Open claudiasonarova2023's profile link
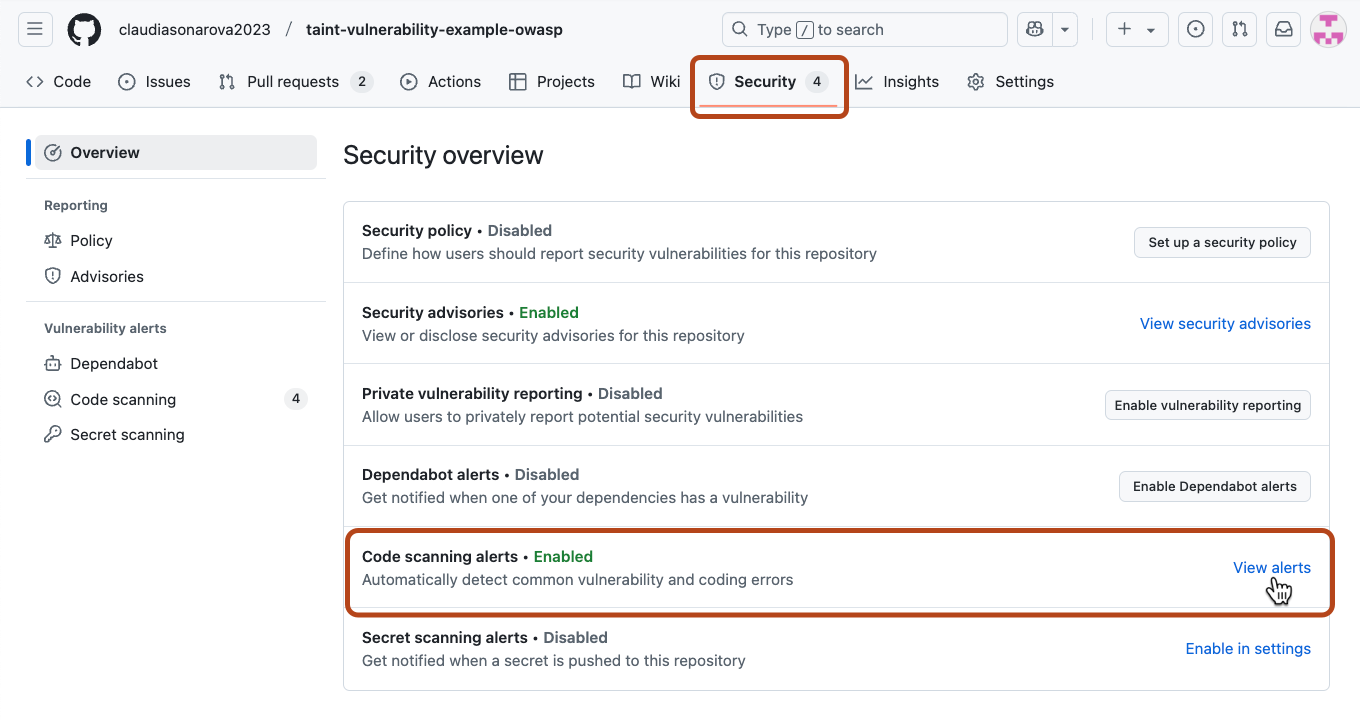The height and width of the screenshot is (721, 1360). [195, 29]
